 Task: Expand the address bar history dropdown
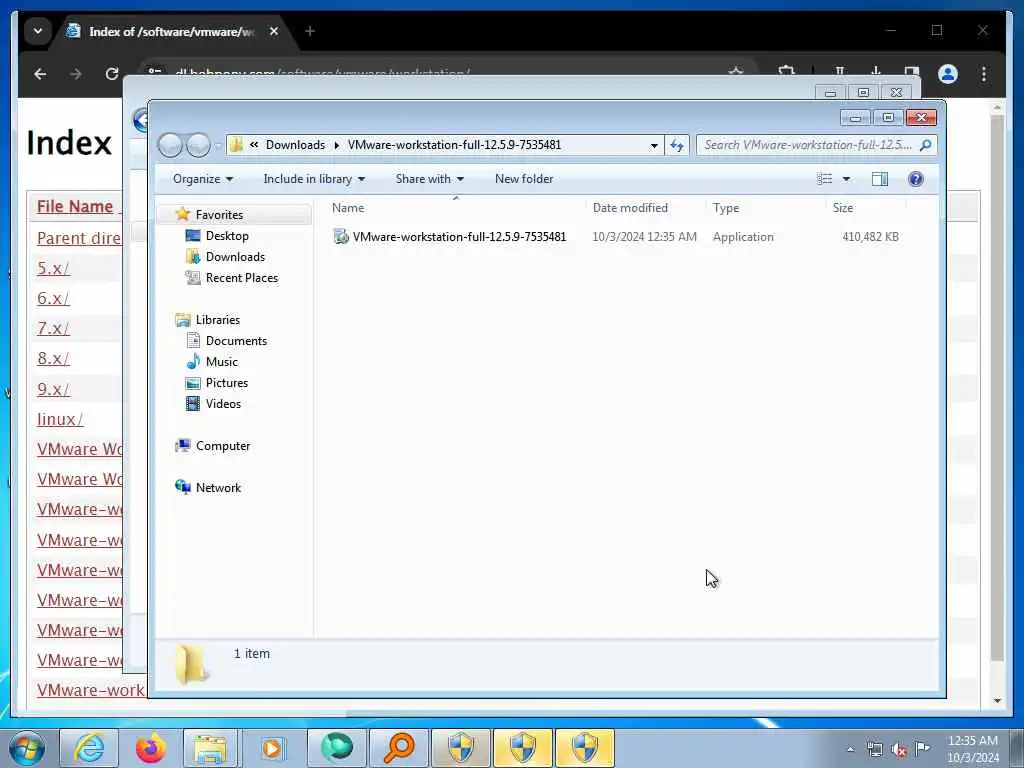(654, 146)
